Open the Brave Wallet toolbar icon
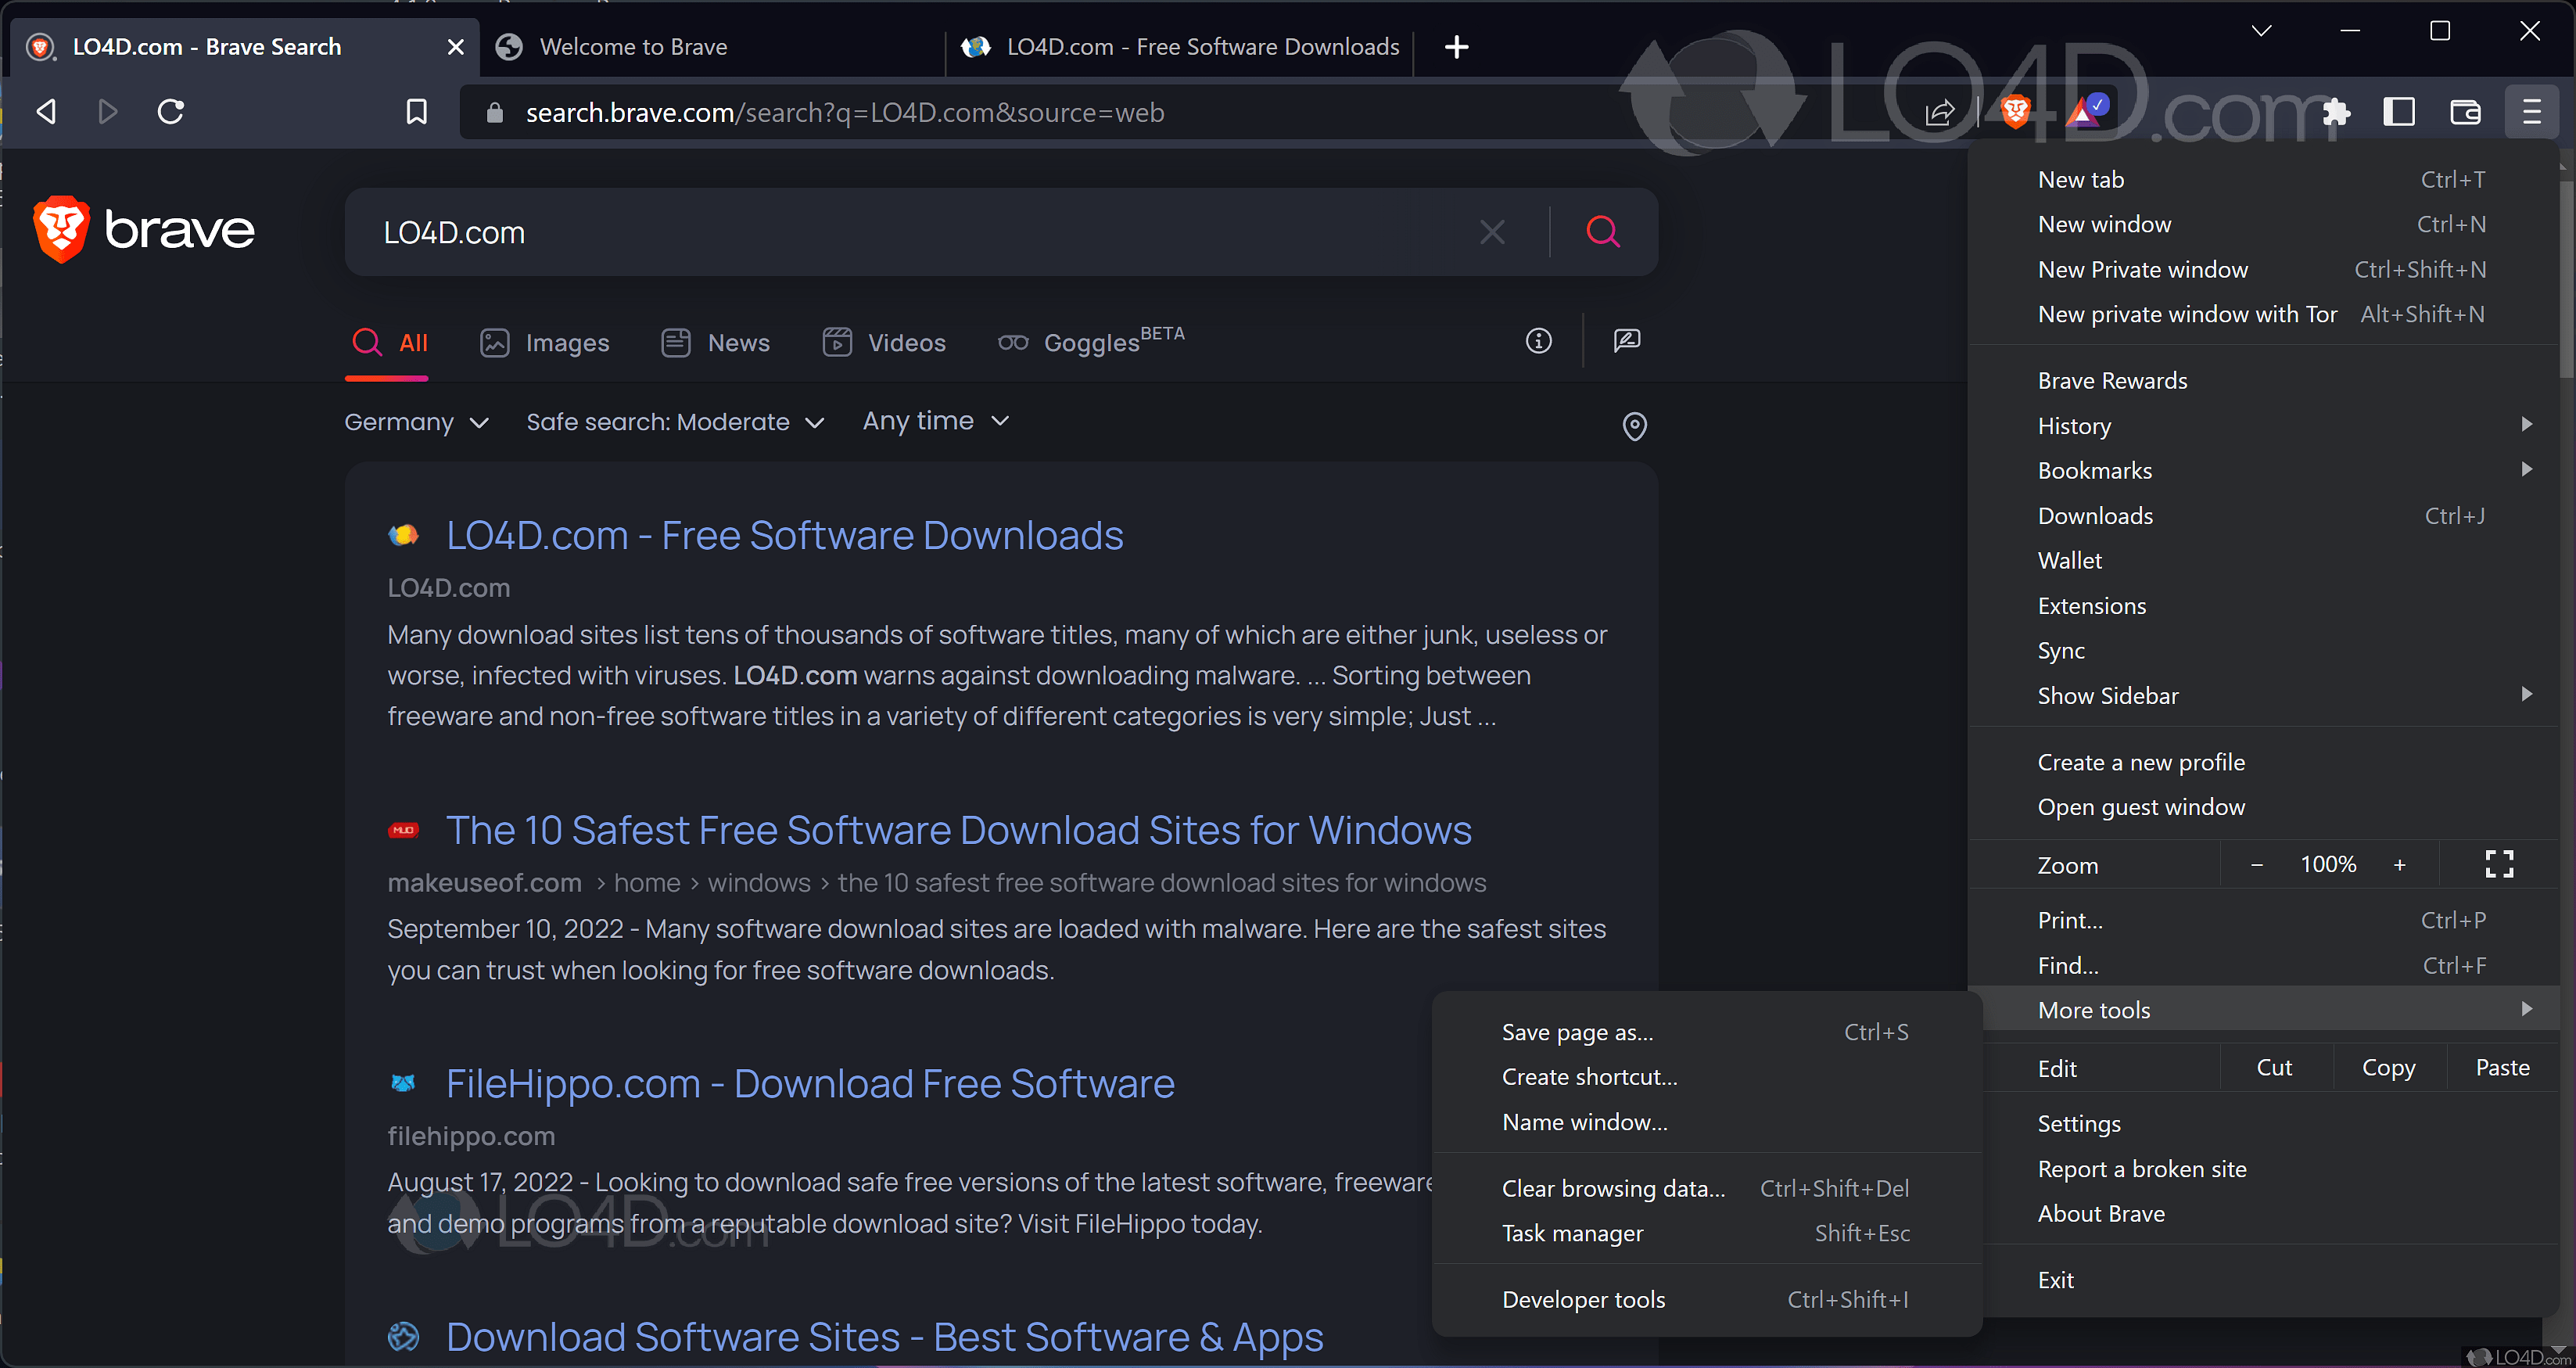The width and height of the screenshot is (2576, 1368). [2464, 111]
